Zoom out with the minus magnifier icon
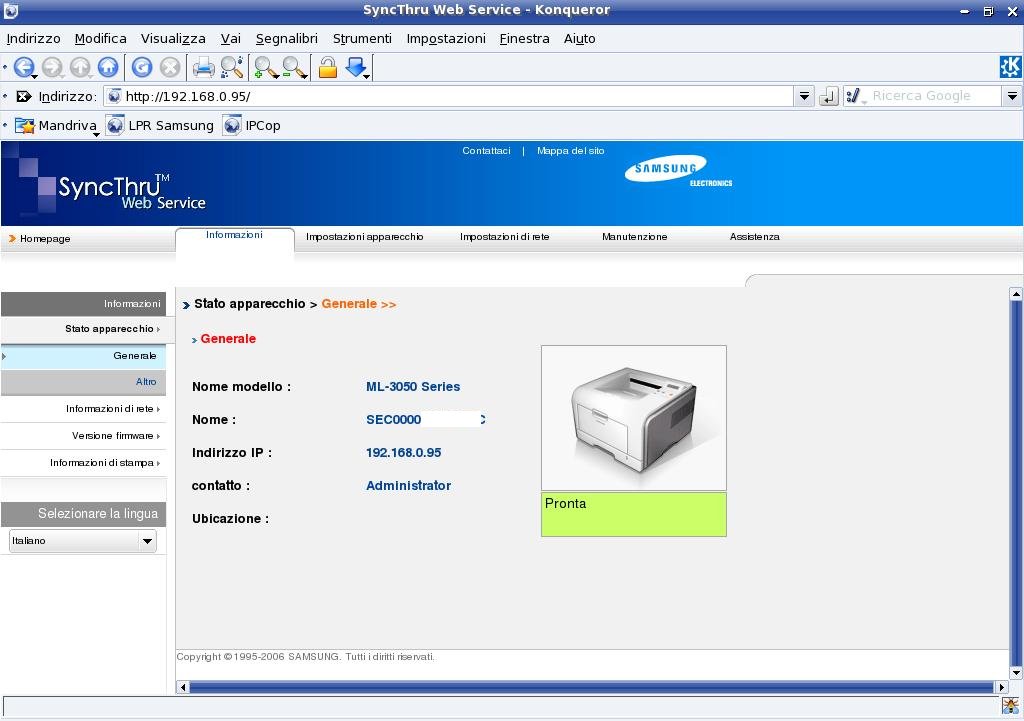Image resolution: width=1024 pixels, height=721 pixels. click(x=294, y=68)
